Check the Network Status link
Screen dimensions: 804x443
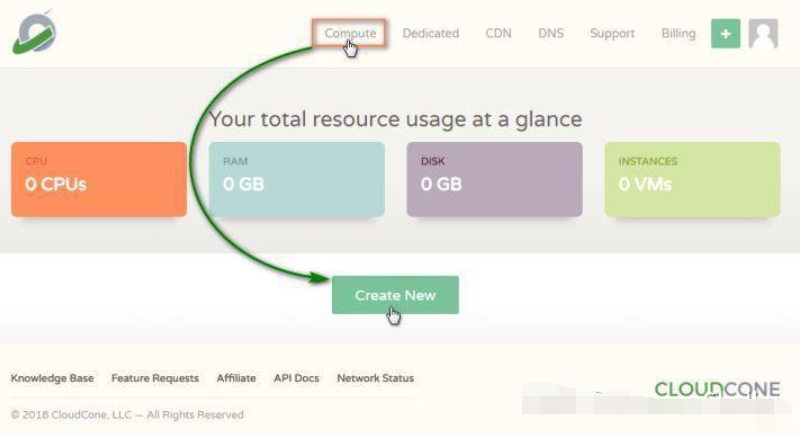pyautogui.click(x=375, y=378)
